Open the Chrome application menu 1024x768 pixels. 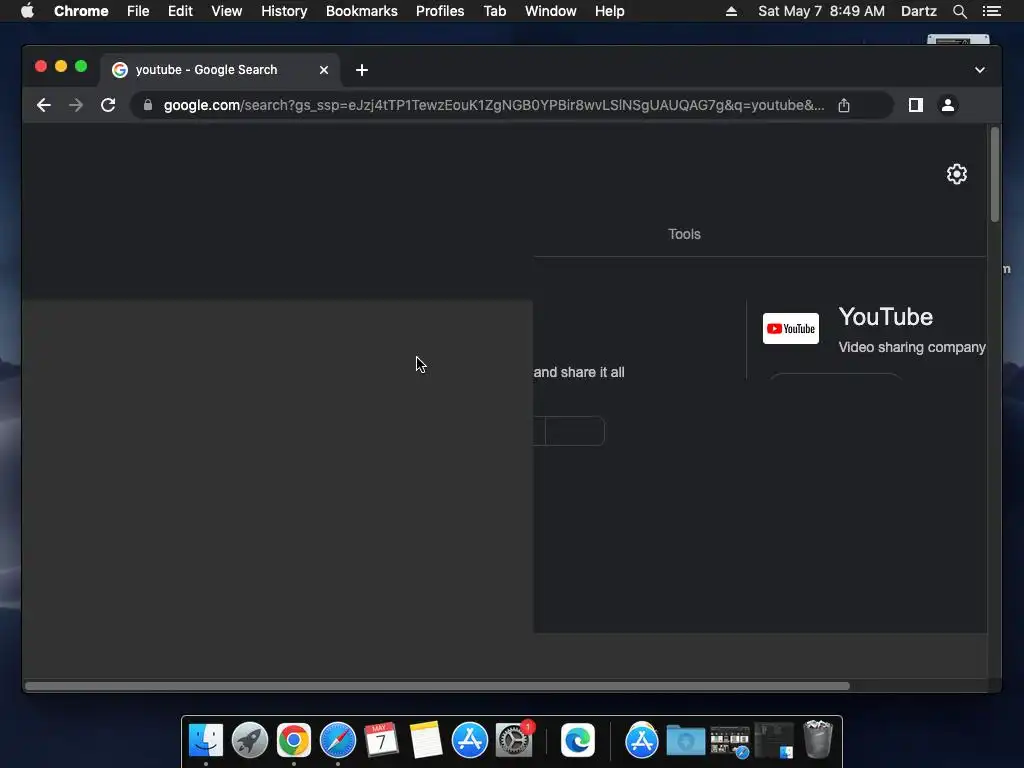coord(81,11)
